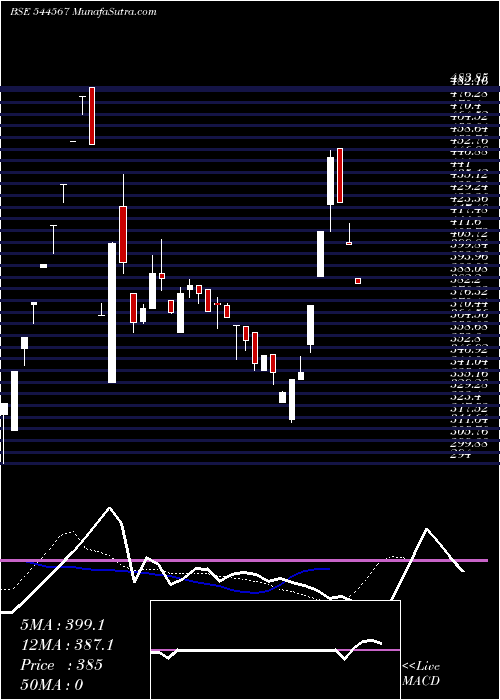The width and height of the screenshot is (500, 700).
Task: Click the BSE 544567 MunafaSutra.com title
Action: [x=83, y=12]
